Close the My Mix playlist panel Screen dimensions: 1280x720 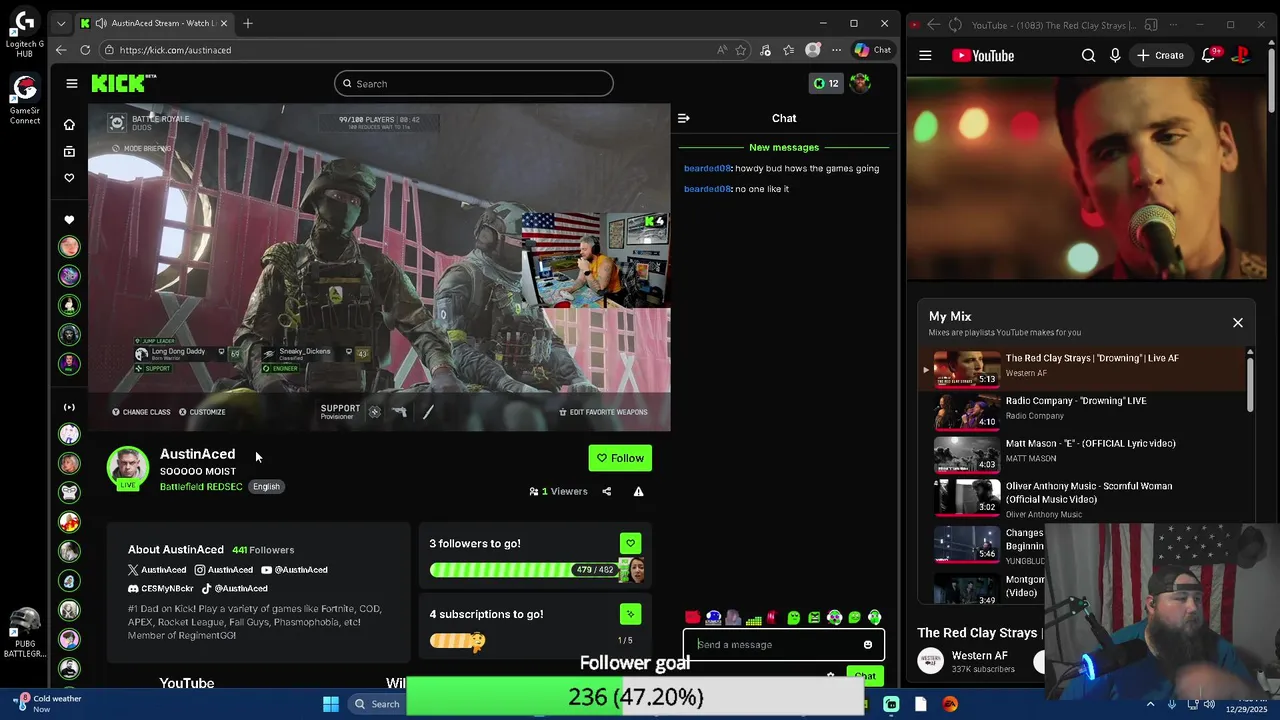pyautogui.click(x=1238, y=323)
